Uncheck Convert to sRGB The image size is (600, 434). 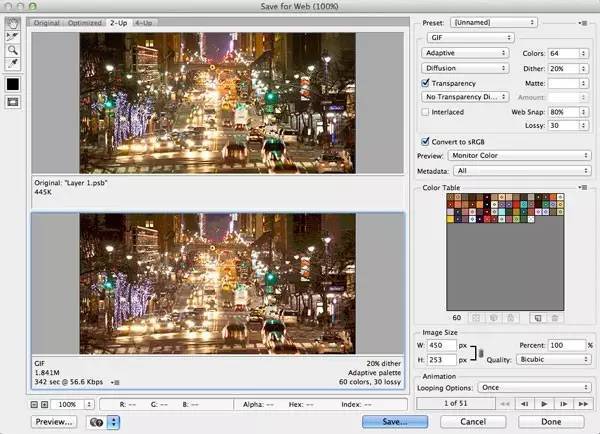pos(426,141)
